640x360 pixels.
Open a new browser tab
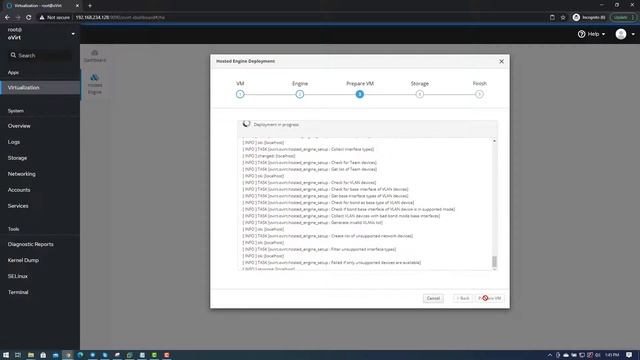pos(90,6)
